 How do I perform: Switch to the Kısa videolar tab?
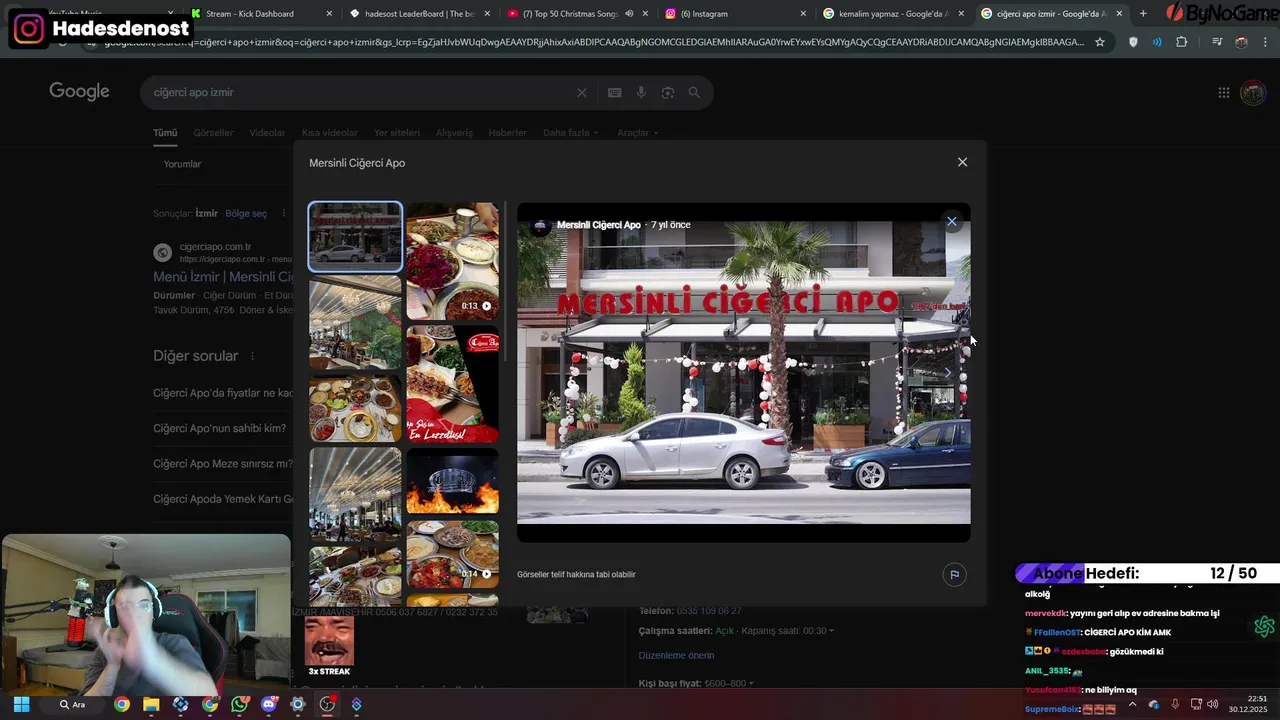pyautogui.click(x=330, y=133)
